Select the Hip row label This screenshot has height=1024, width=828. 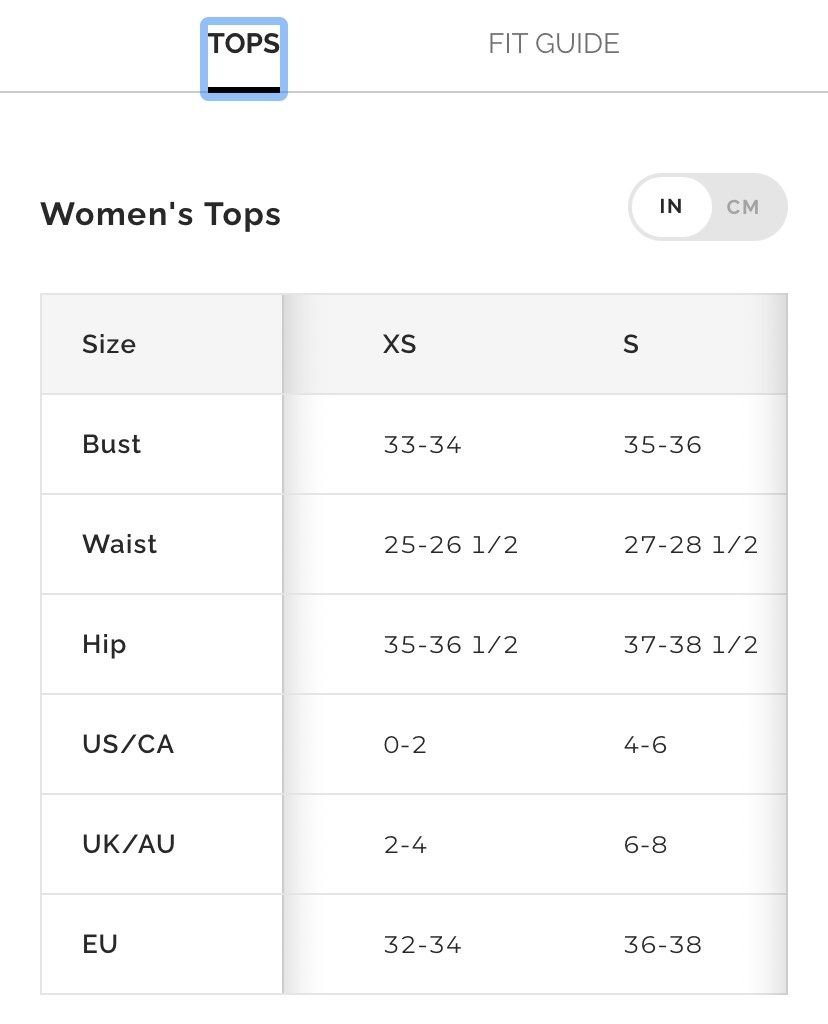(x=103, y=644)
